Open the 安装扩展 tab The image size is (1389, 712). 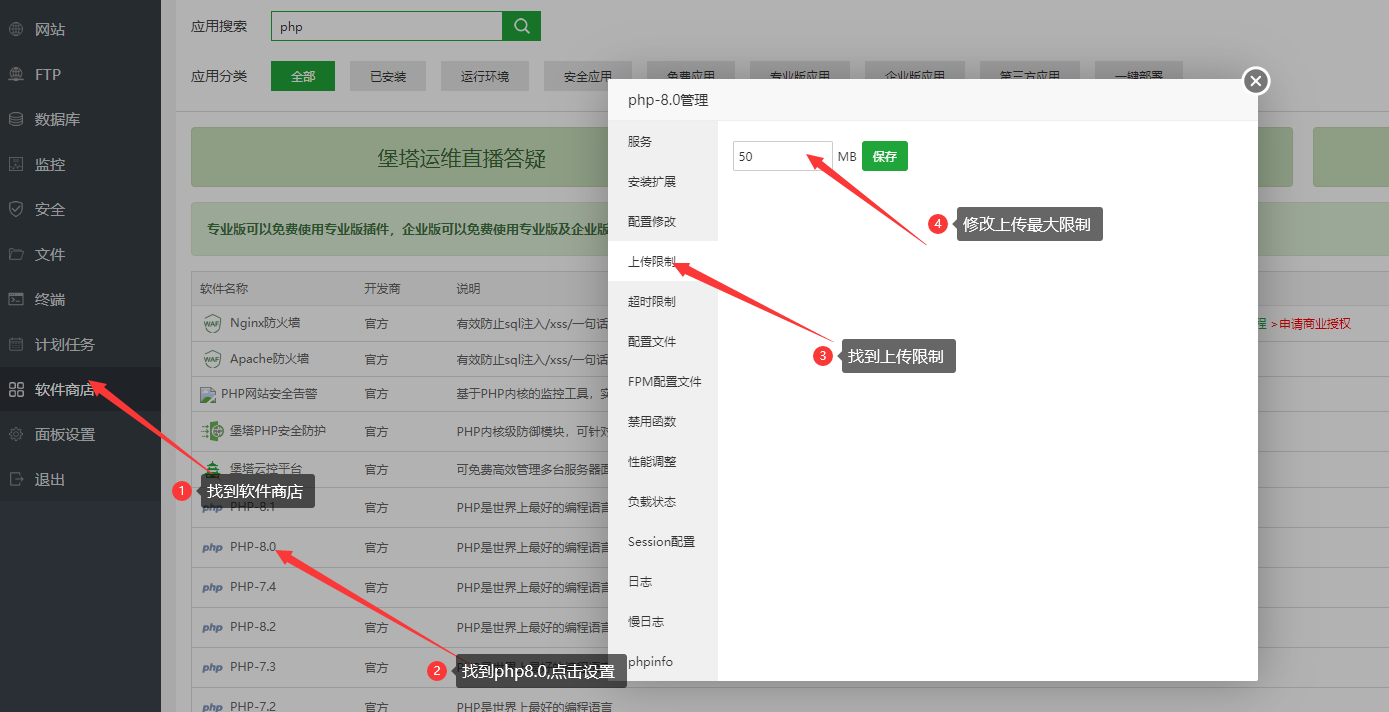pos(652,181)
